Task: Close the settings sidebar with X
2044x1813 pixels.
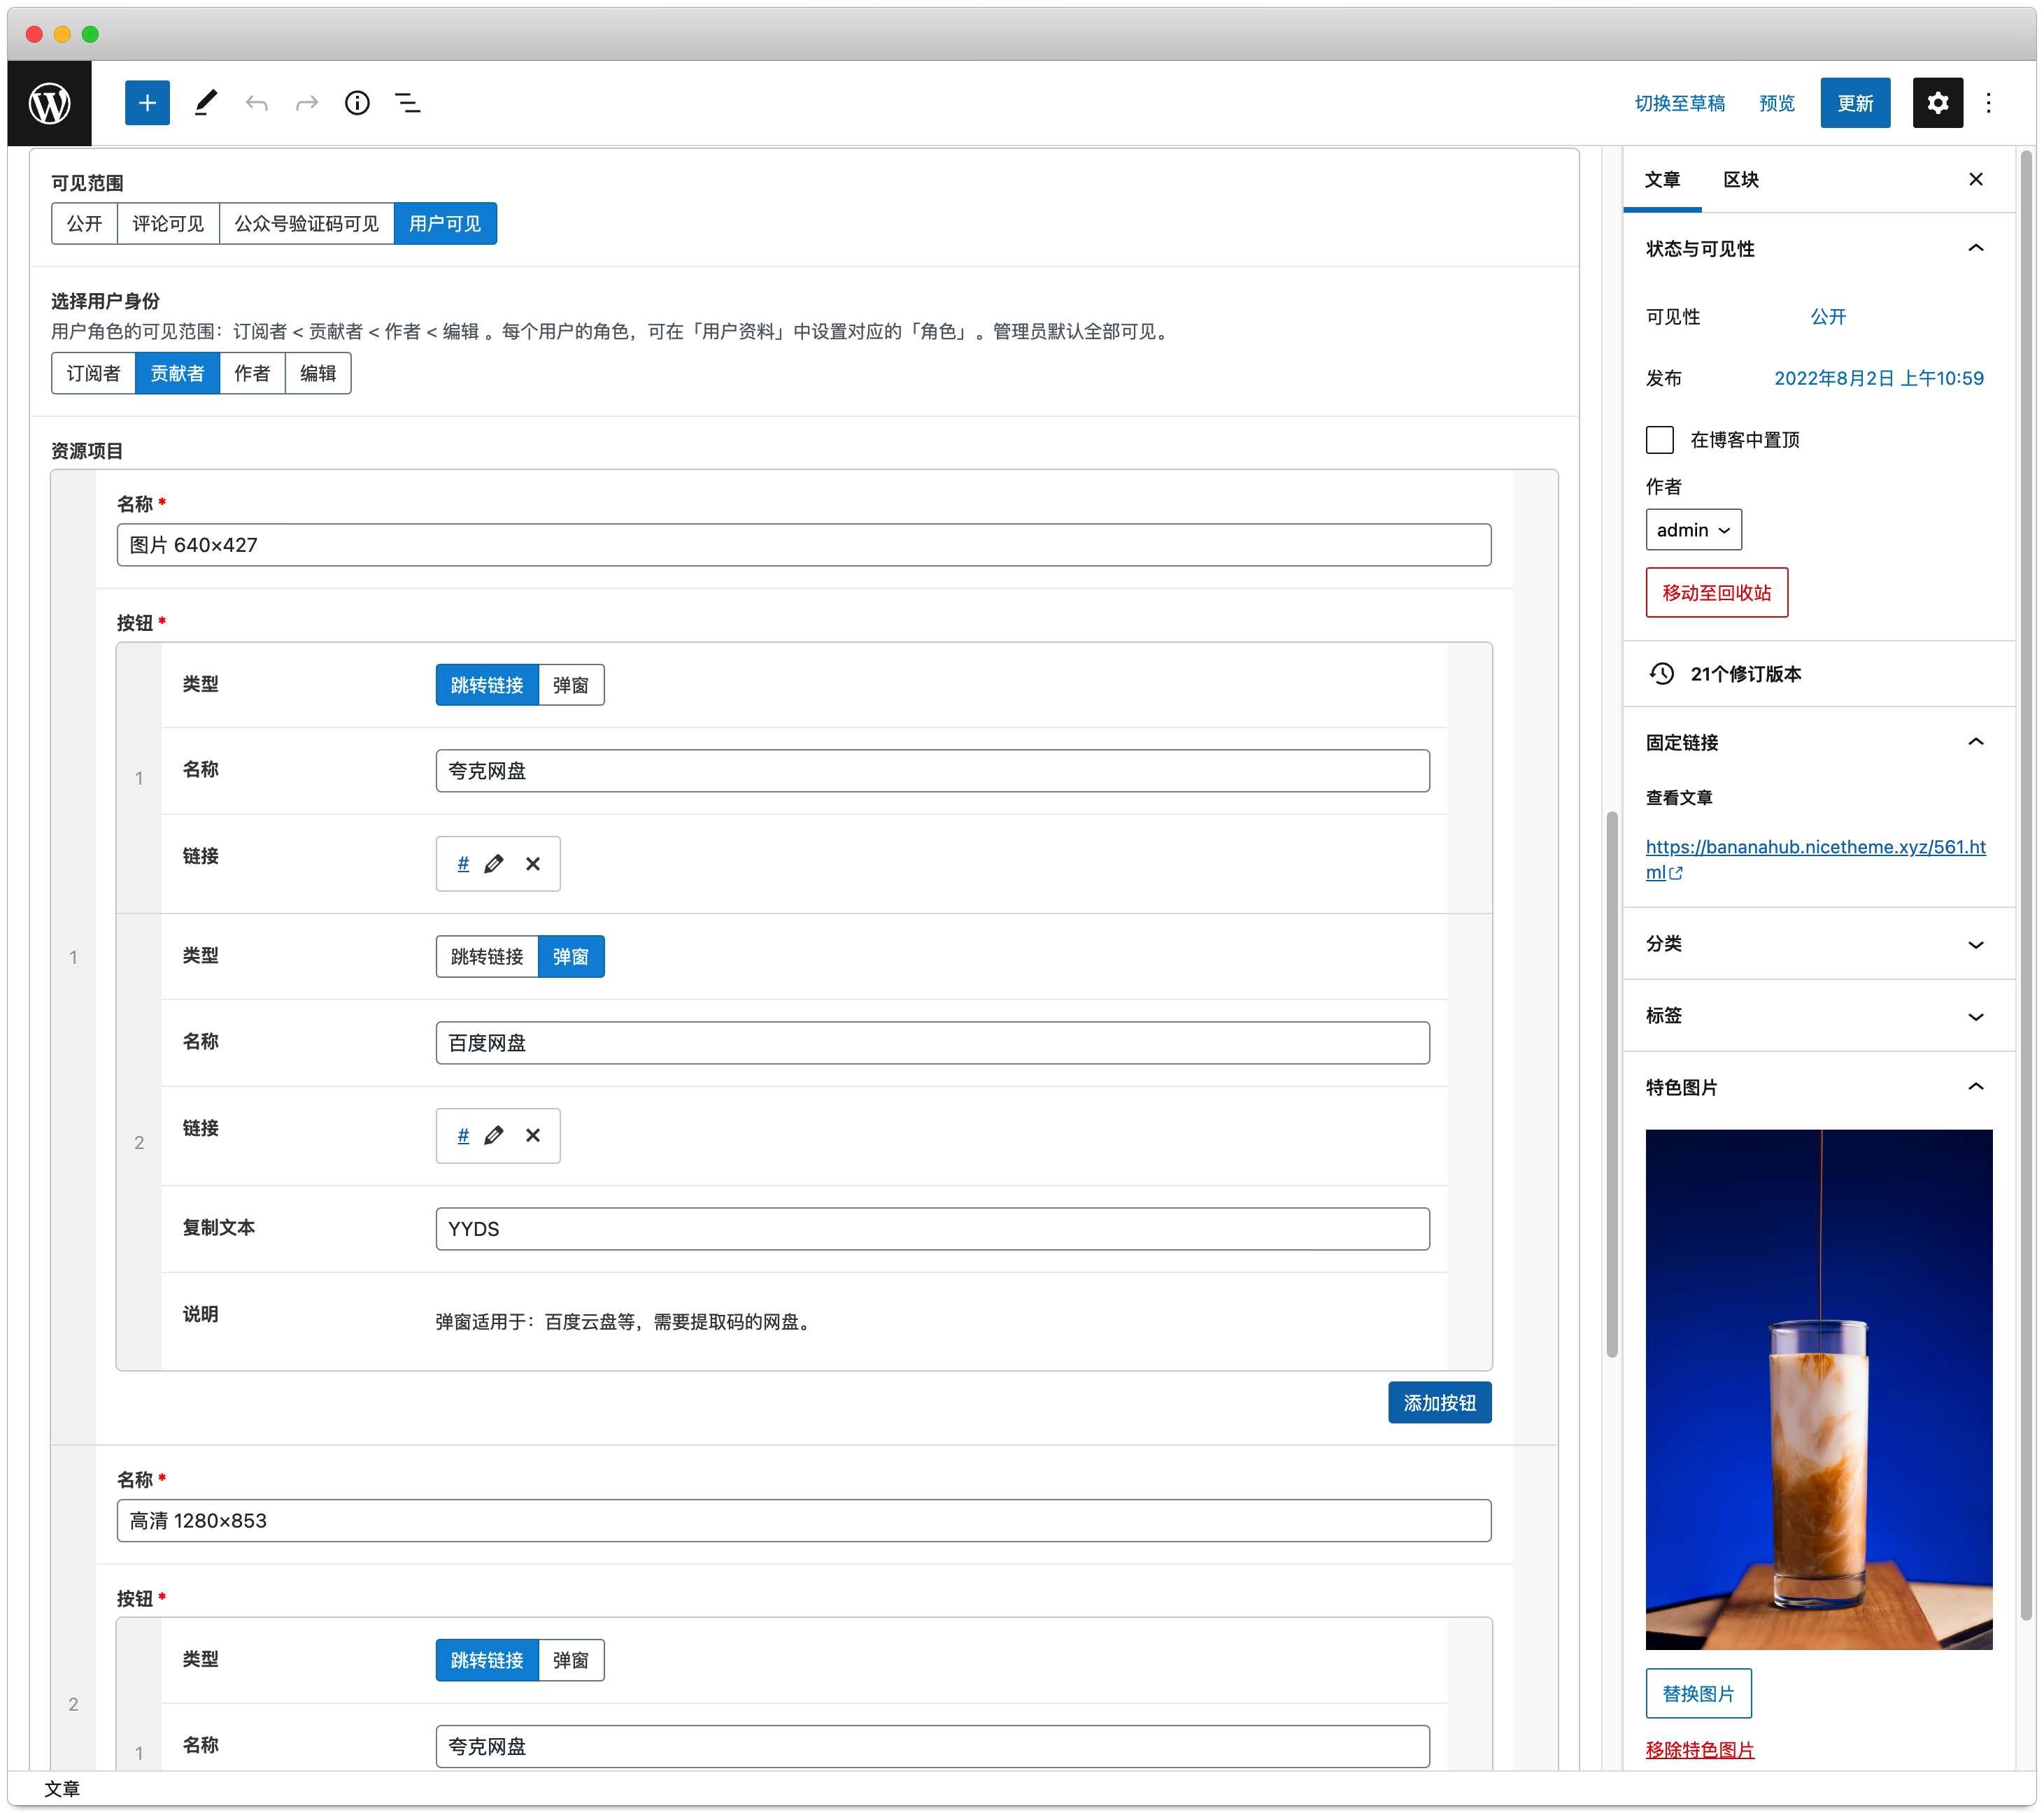Action: pos(1975,179)
